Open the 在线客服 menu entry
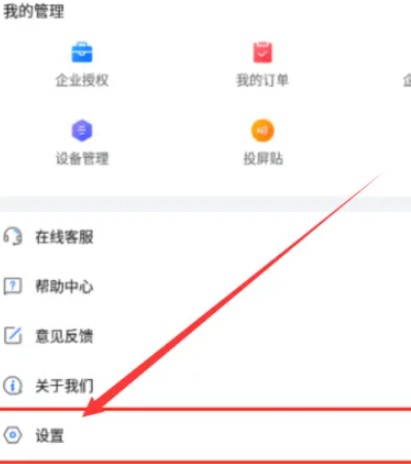 pyautogui.click(x=205, y=237)
